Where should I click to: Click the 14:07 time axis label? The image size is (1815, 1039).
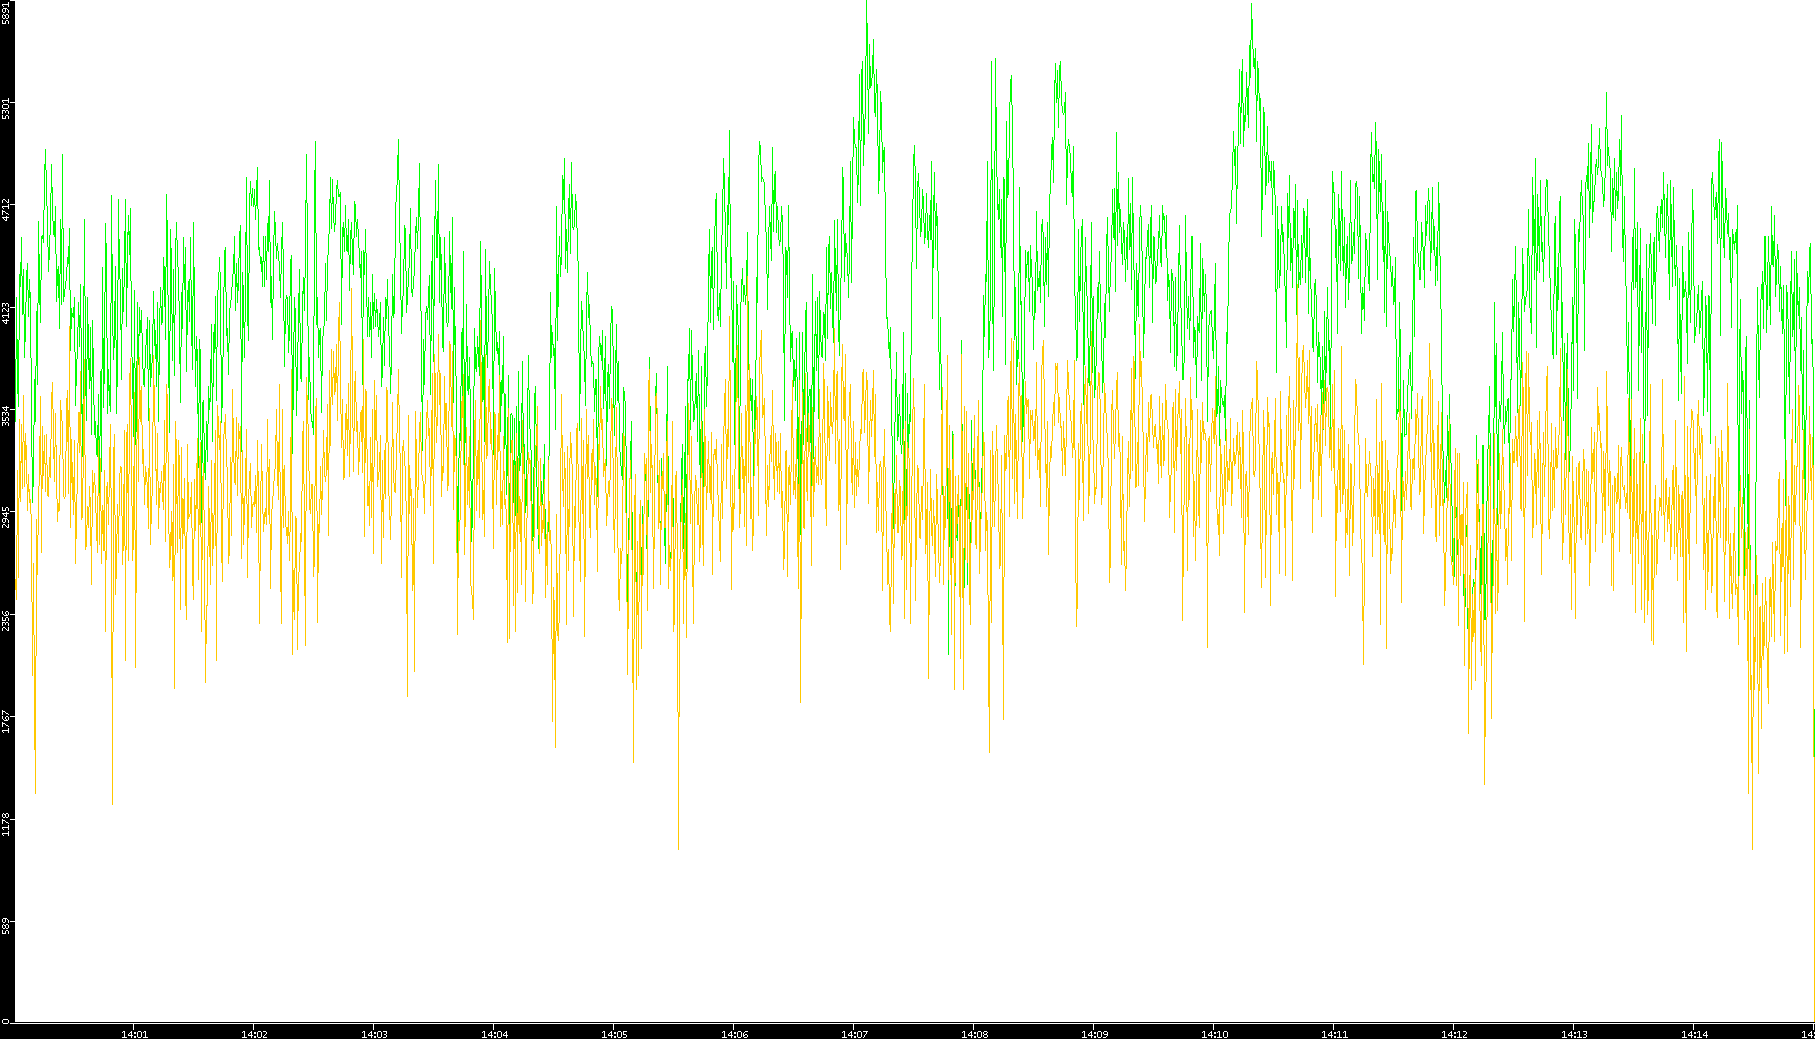coord(854,1034)
